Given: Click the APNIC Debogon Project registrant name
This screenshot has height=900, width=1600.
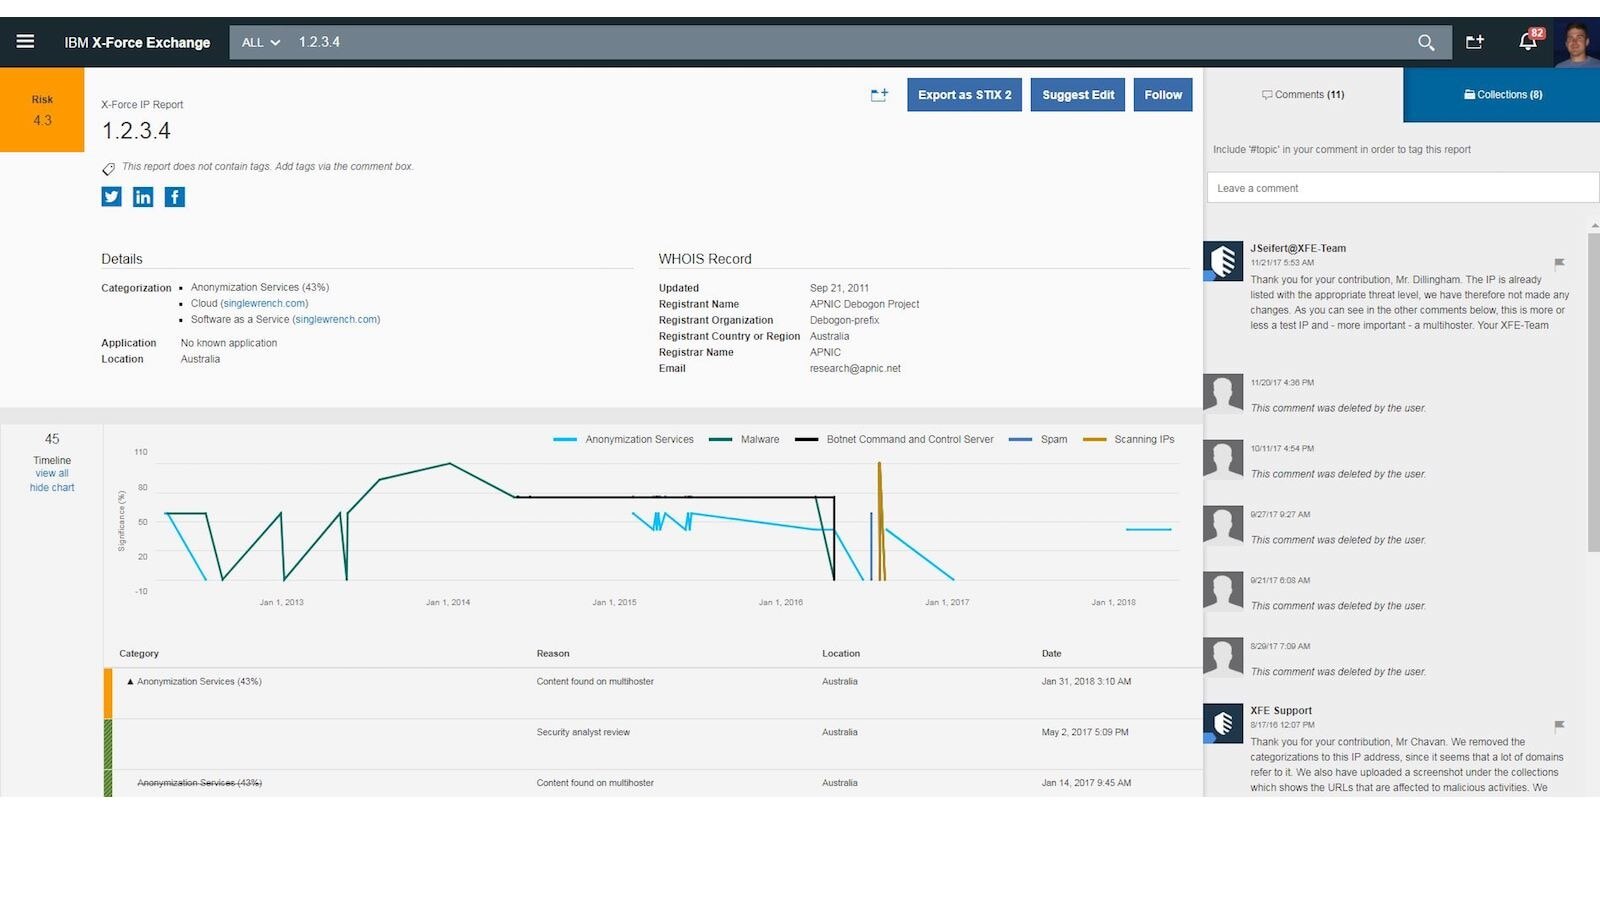Looking at the screenshot, I should 864,305.
